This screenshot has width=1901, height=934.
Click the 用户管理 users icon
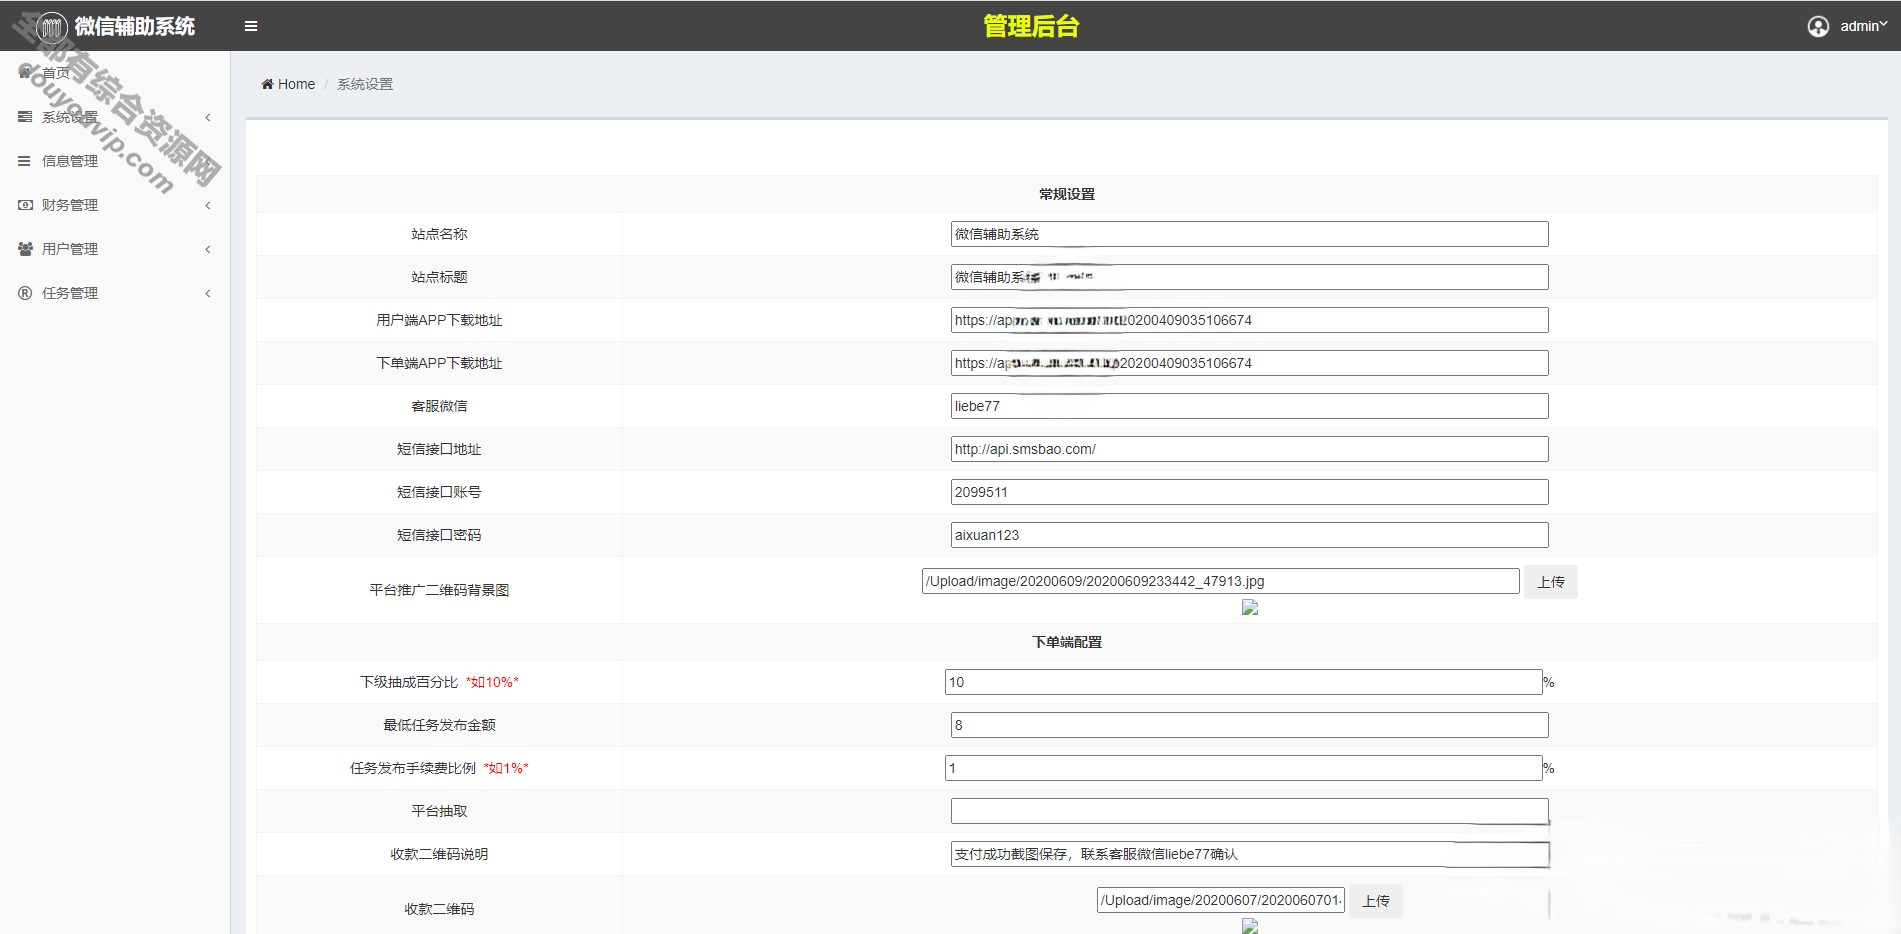click(25, 249)
